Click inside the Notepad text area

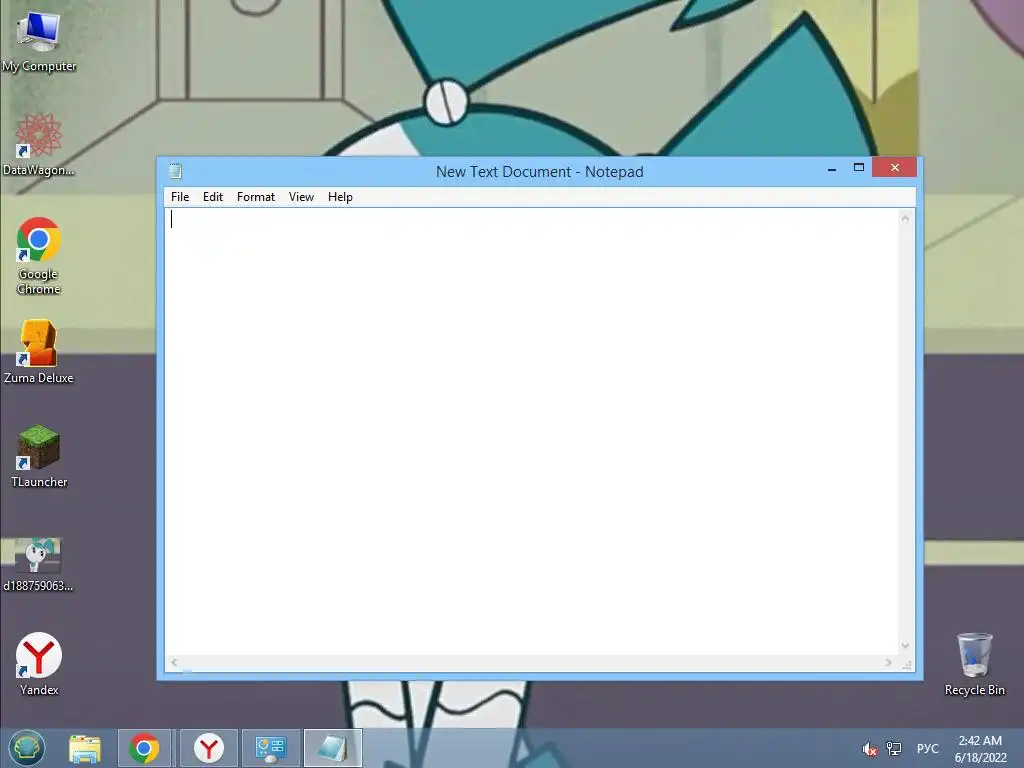(x=531, y=431)
